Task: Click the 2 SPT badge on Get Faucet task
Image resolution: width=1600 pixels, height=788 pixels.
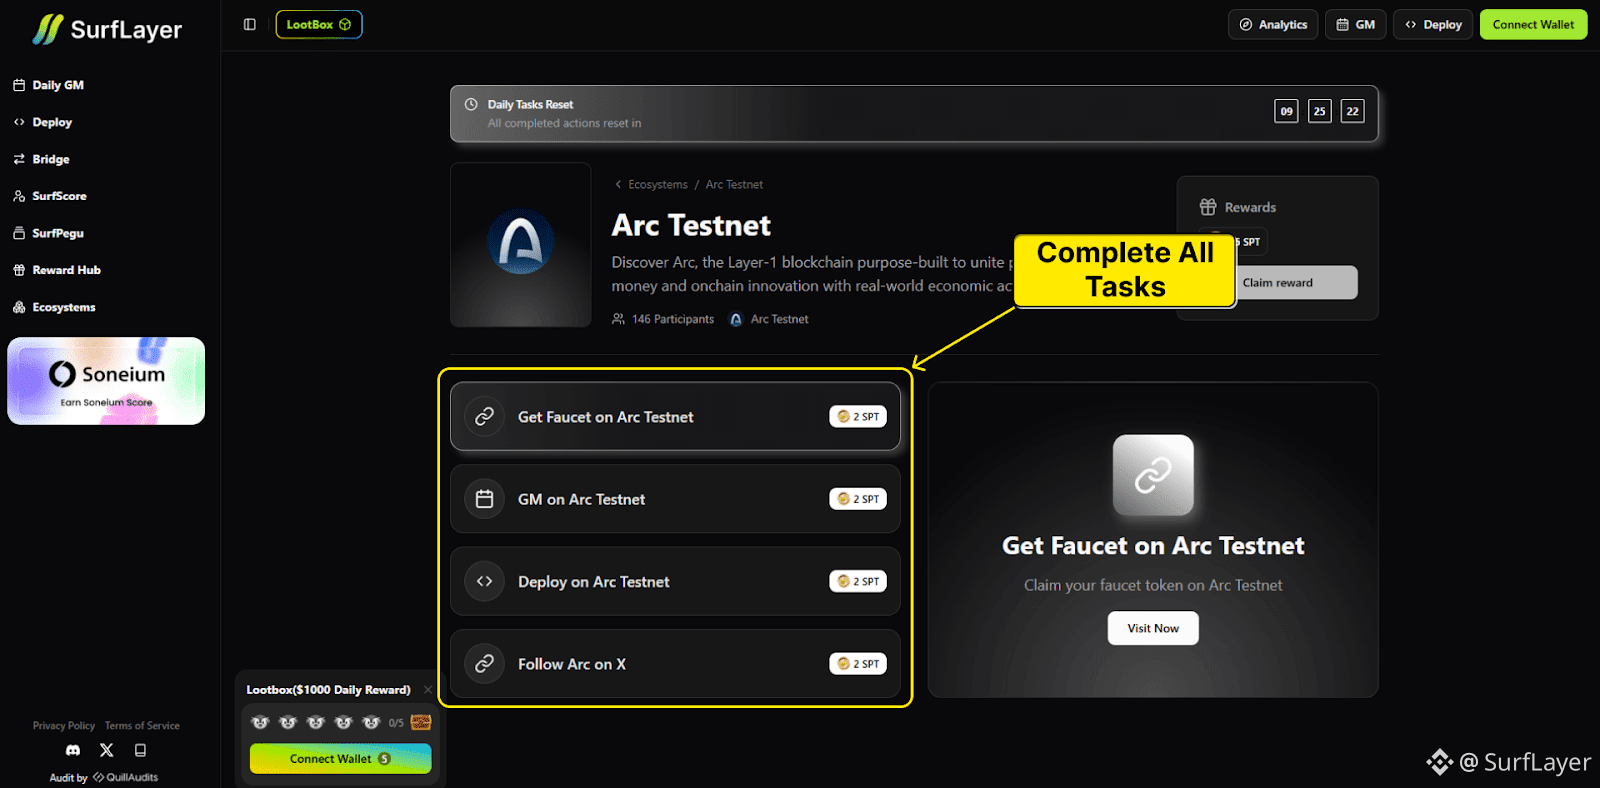Action: click(x=858, y=417)
